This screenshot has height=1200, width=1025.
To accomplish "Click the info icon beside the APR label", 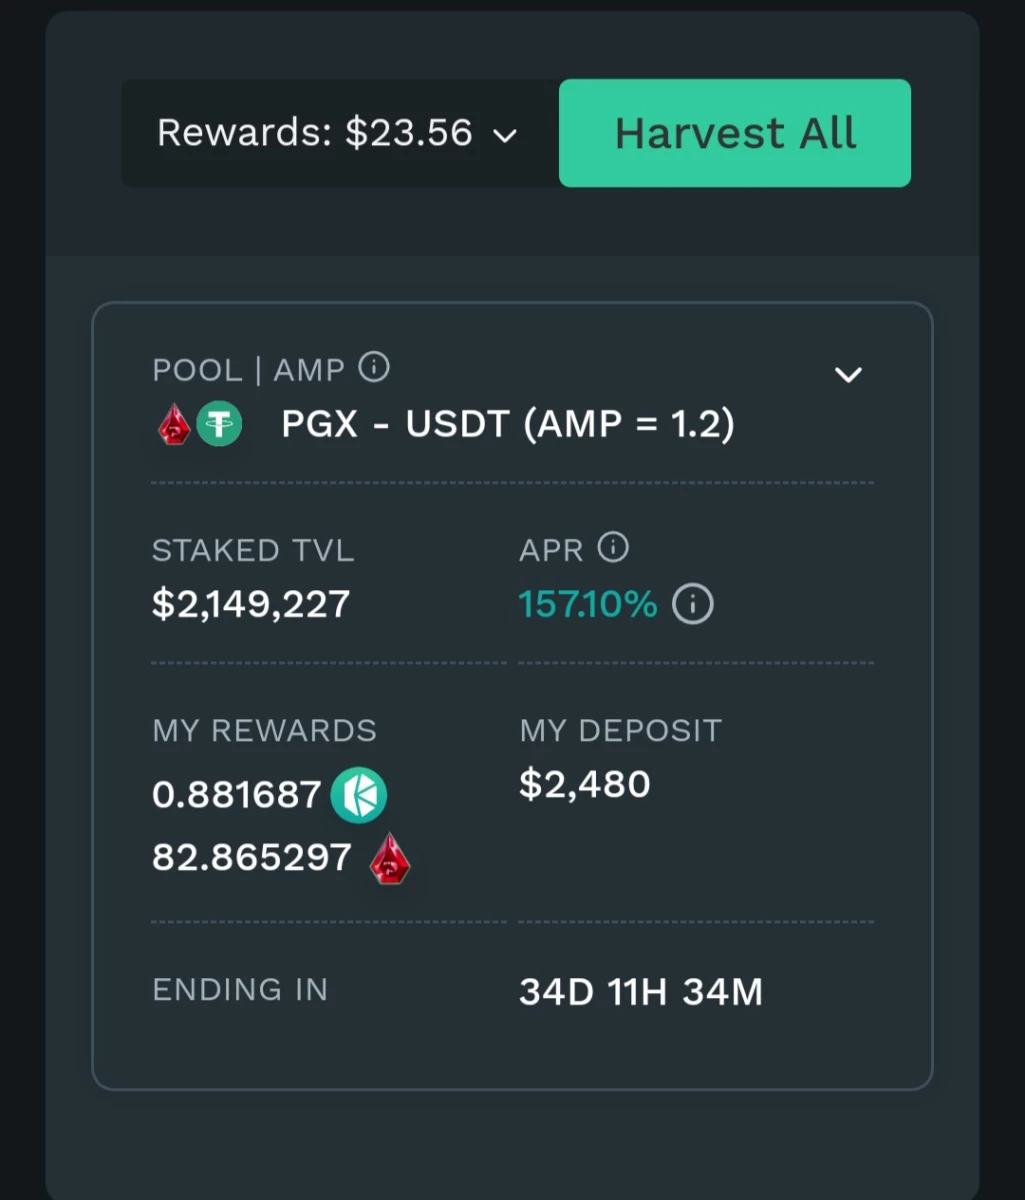I will [x=613, y=547].
